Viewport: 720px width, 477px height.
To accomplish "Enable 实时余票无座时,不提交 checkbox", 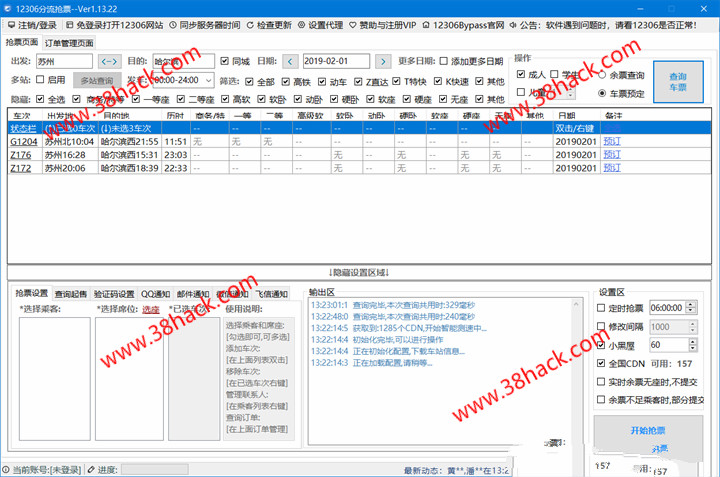I will pos(601,382).
